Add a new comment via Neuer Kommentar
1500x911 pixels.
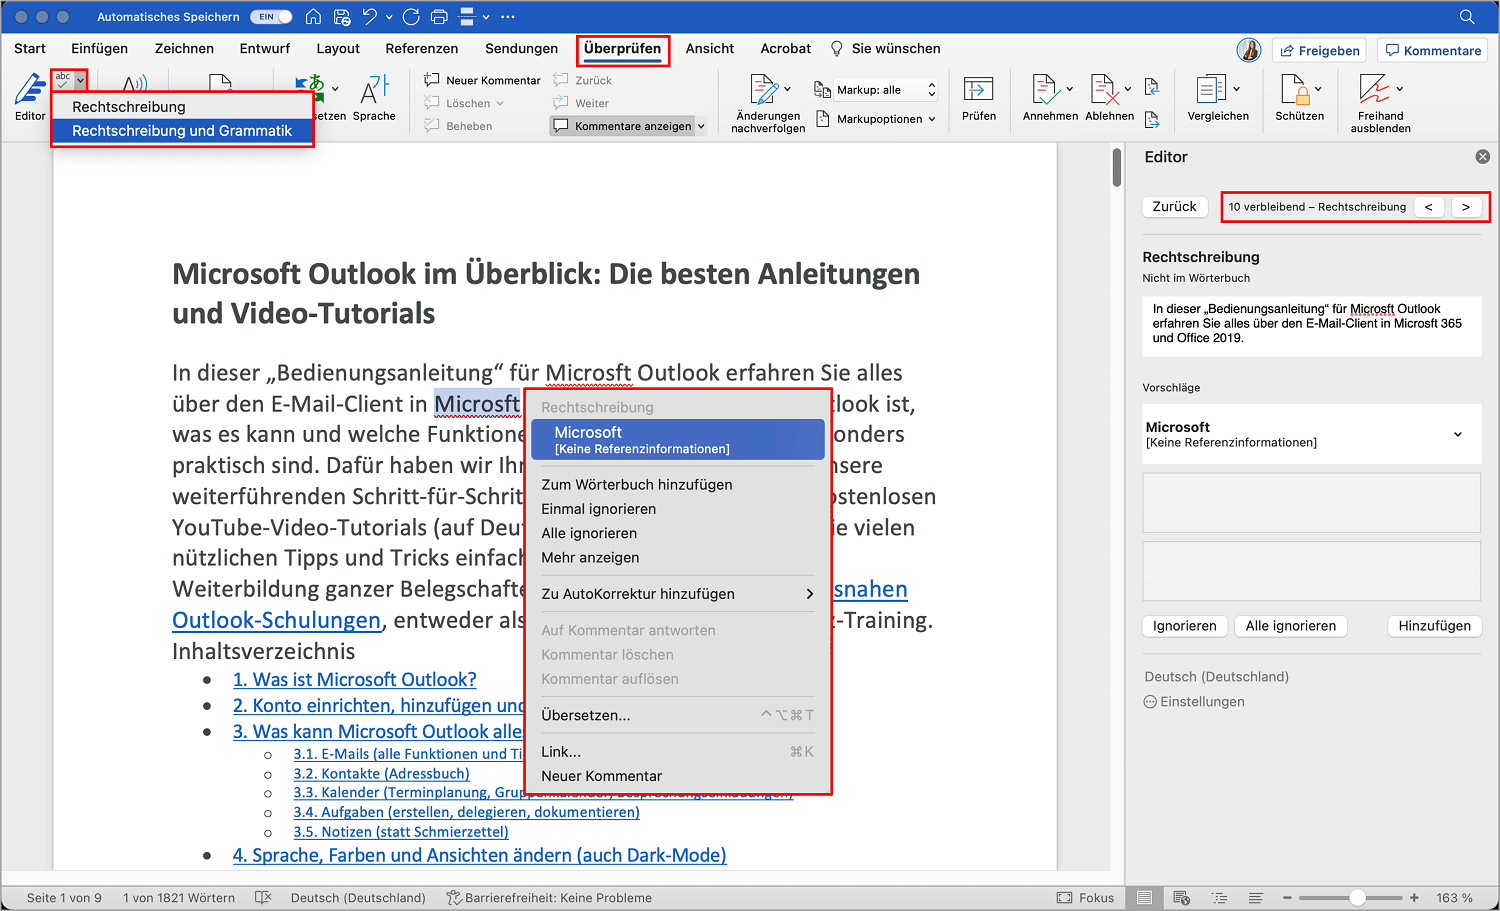tap(482, 80)
